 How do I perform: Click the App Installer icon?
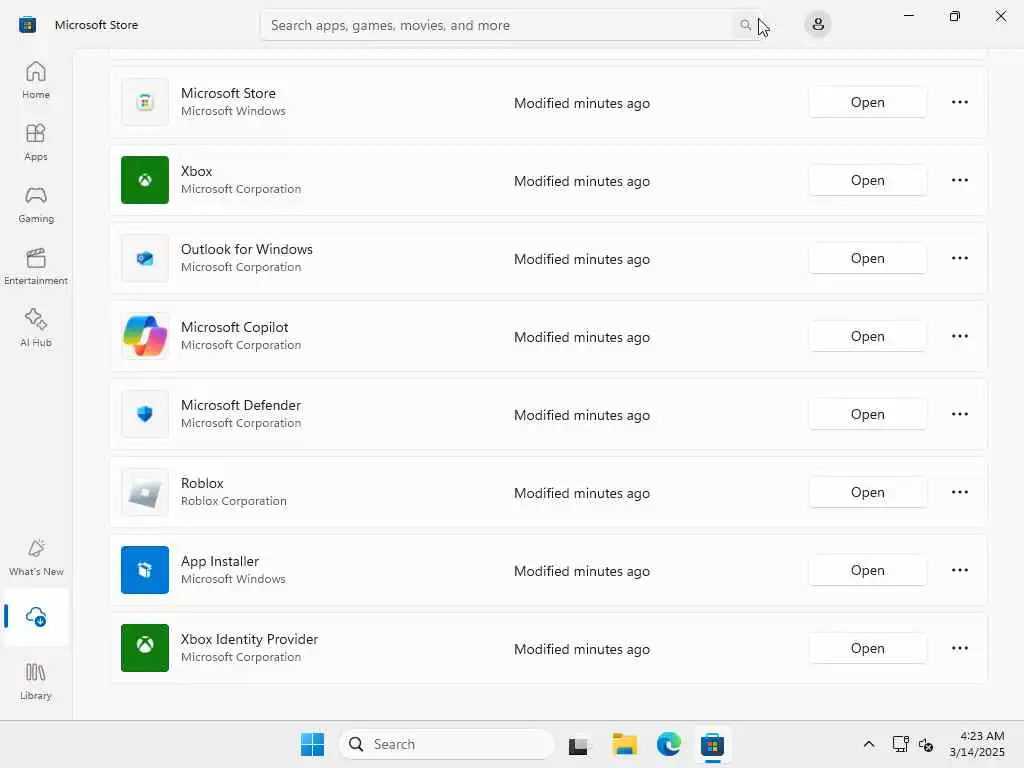[x=145, y=570]
